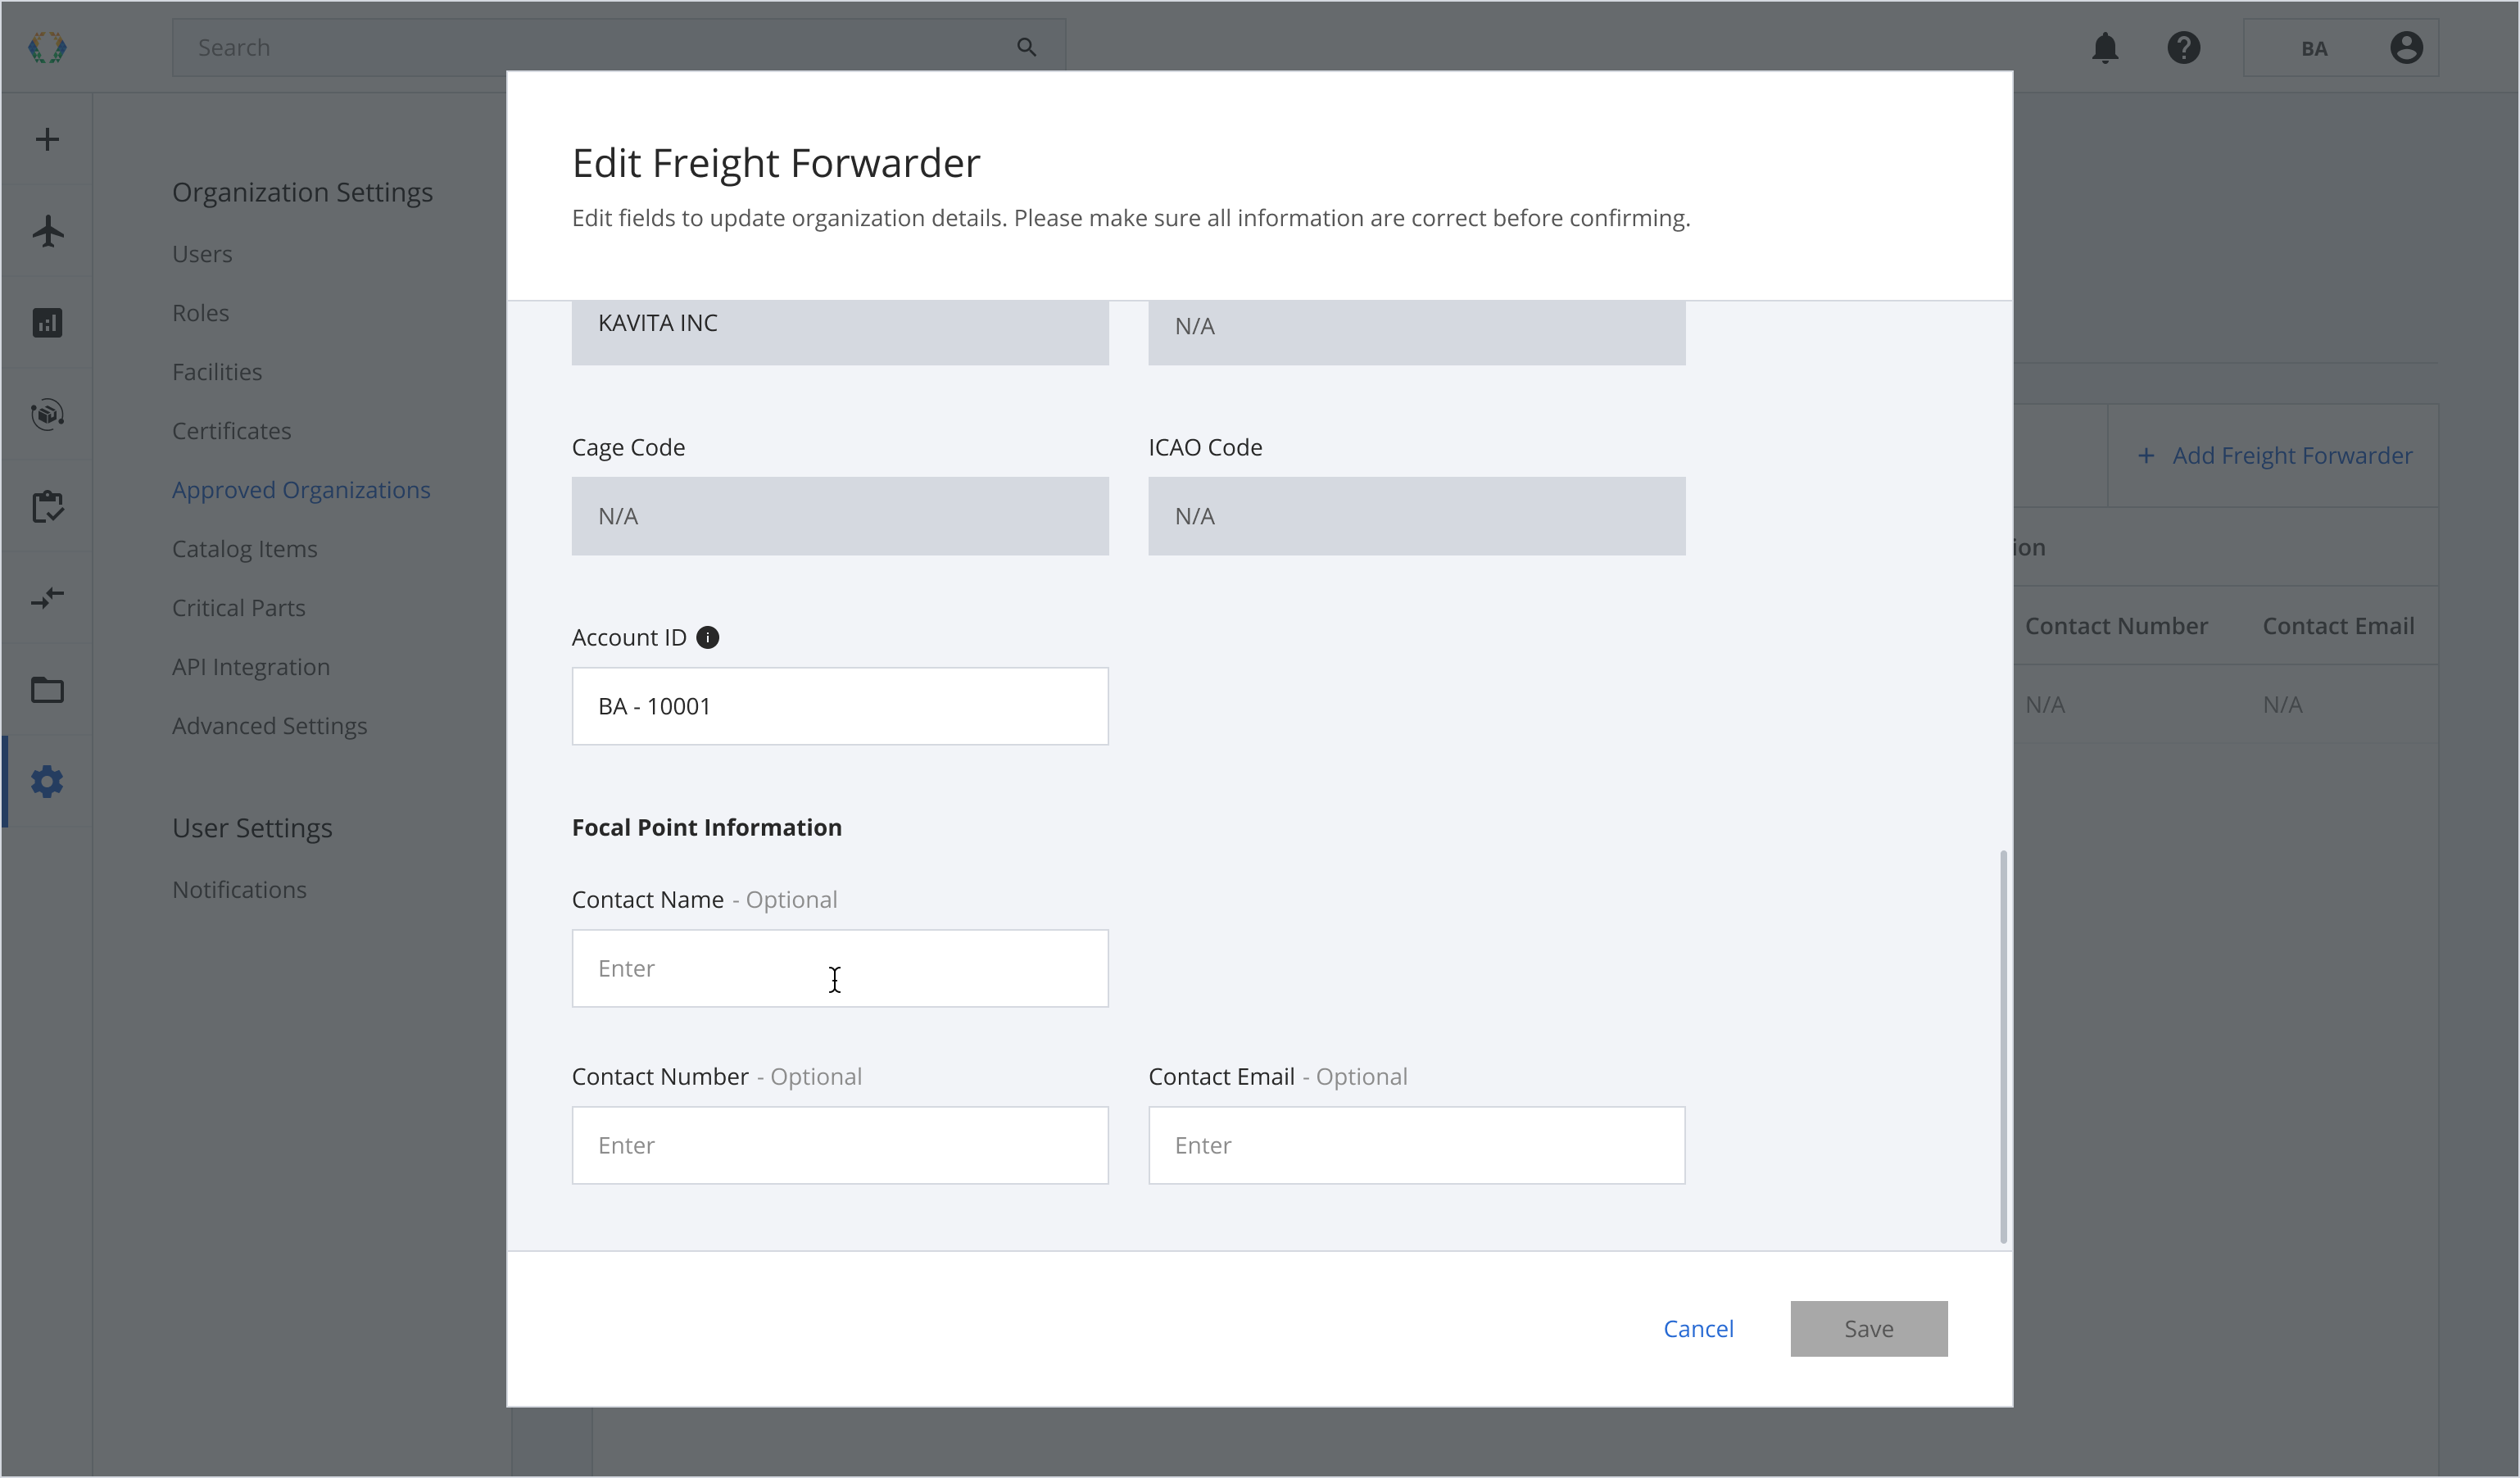Click the dialog's vertical scrollbar
The image size is (2520, 1478).
pyautogui.click(x=2002, y=1046)
